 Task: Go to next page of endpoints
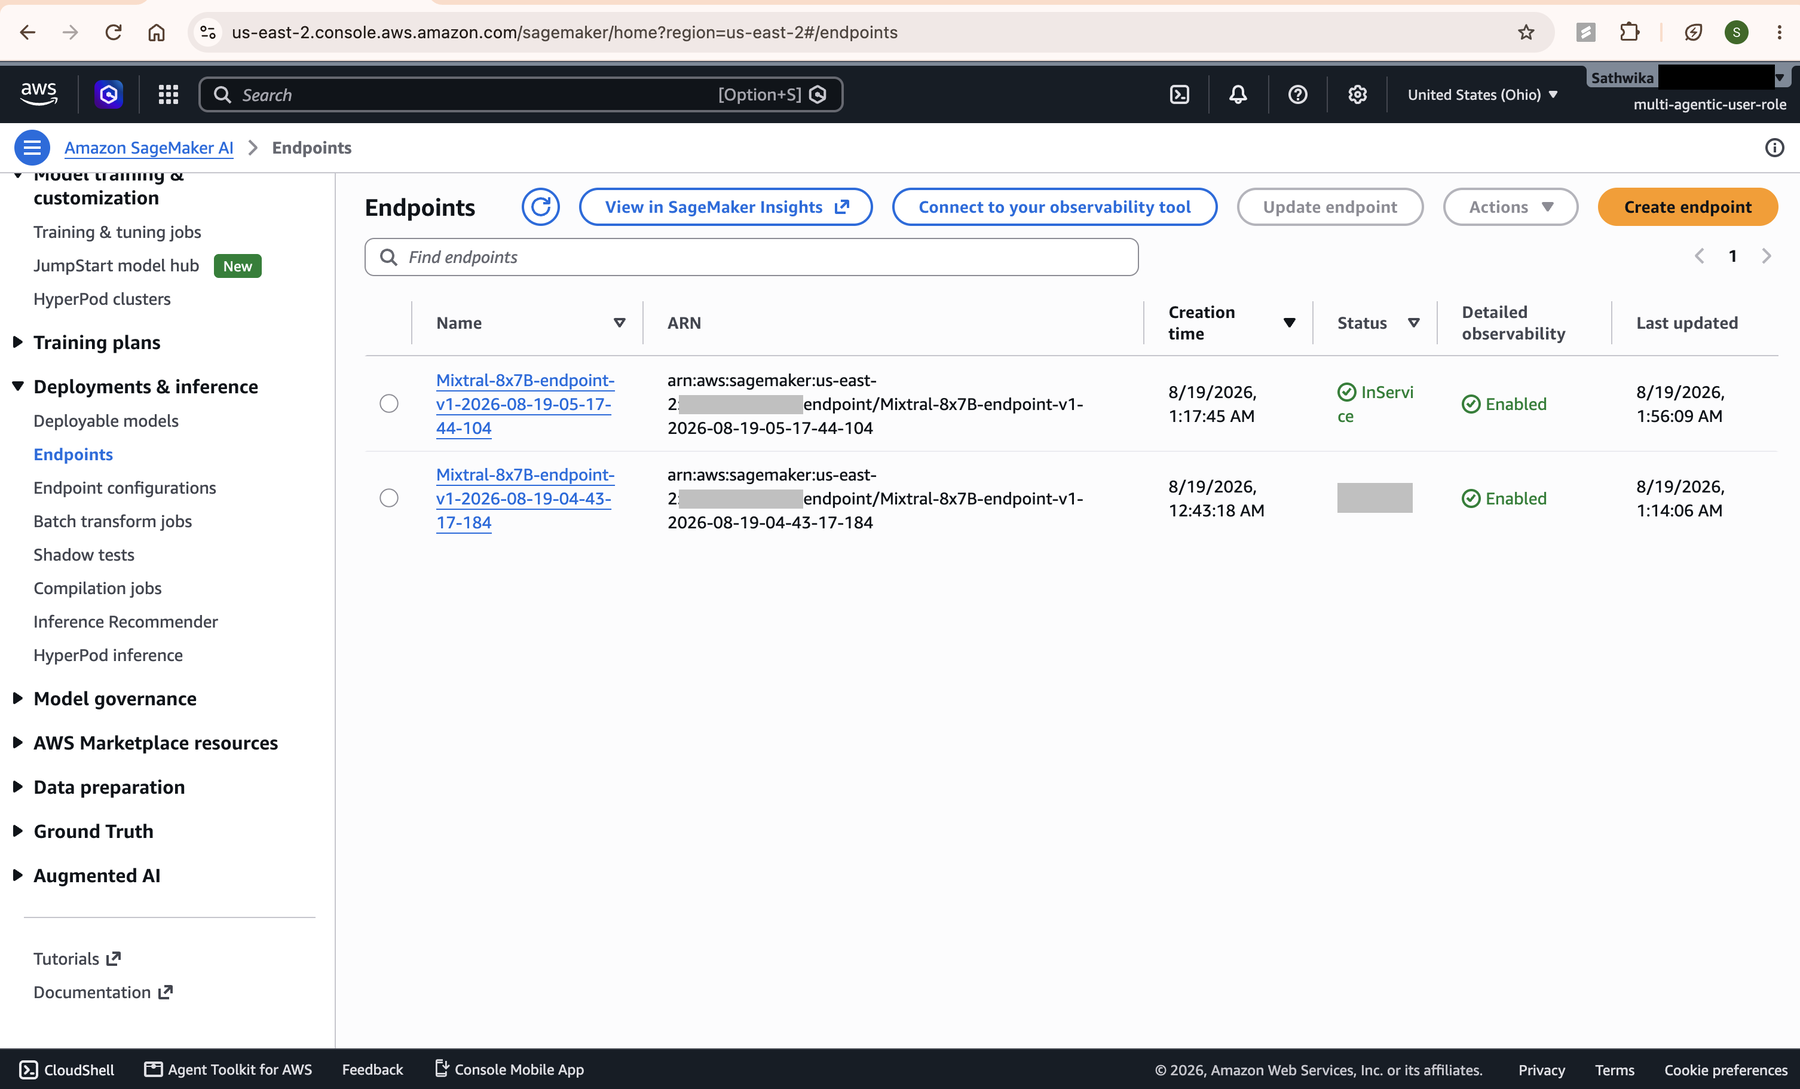point(1766,256)
